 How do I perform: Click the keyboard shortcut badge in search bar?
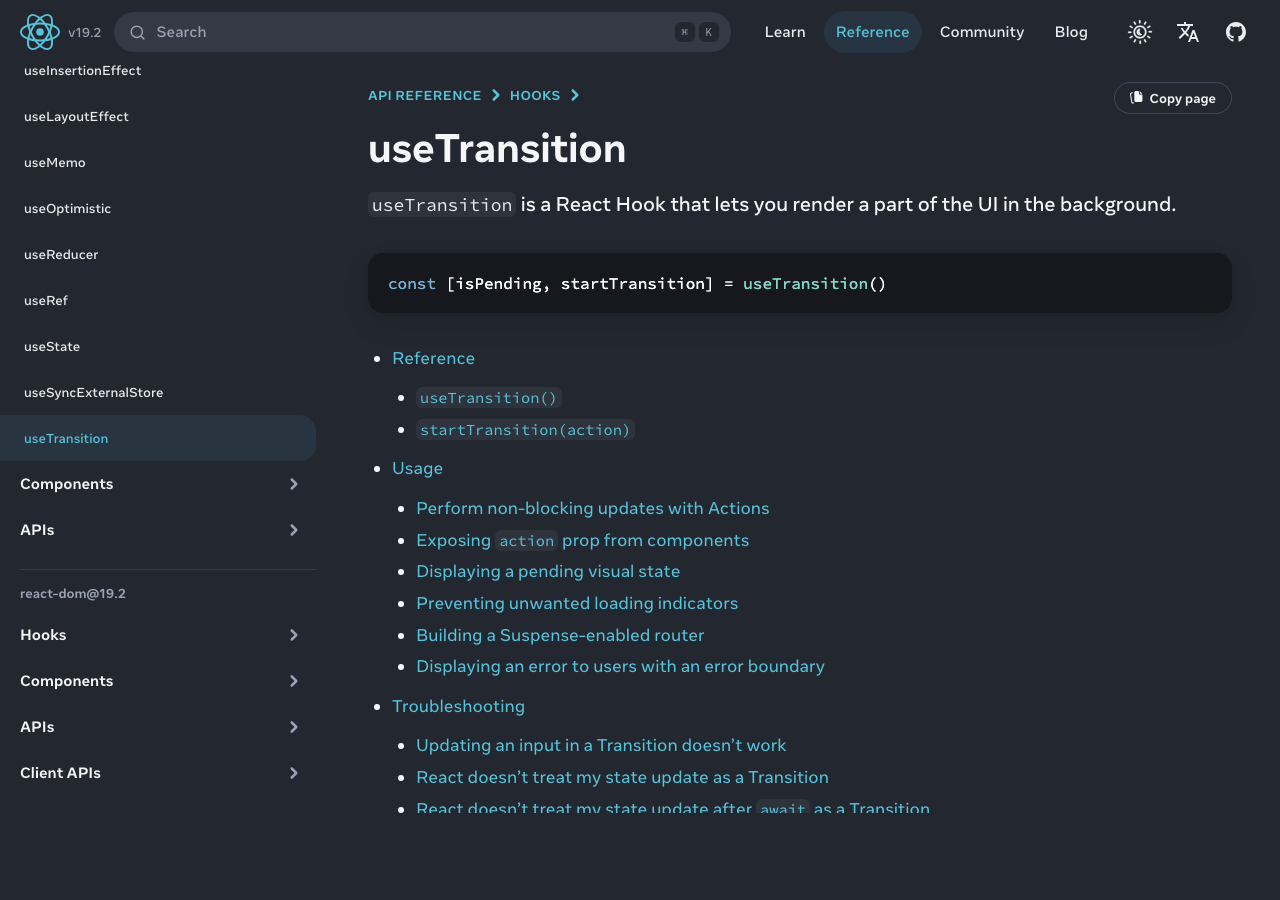[696, 32]
